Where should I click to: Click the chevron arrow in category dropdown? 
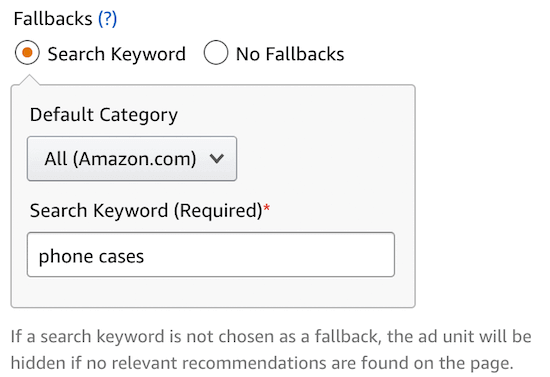coord(216,159)
